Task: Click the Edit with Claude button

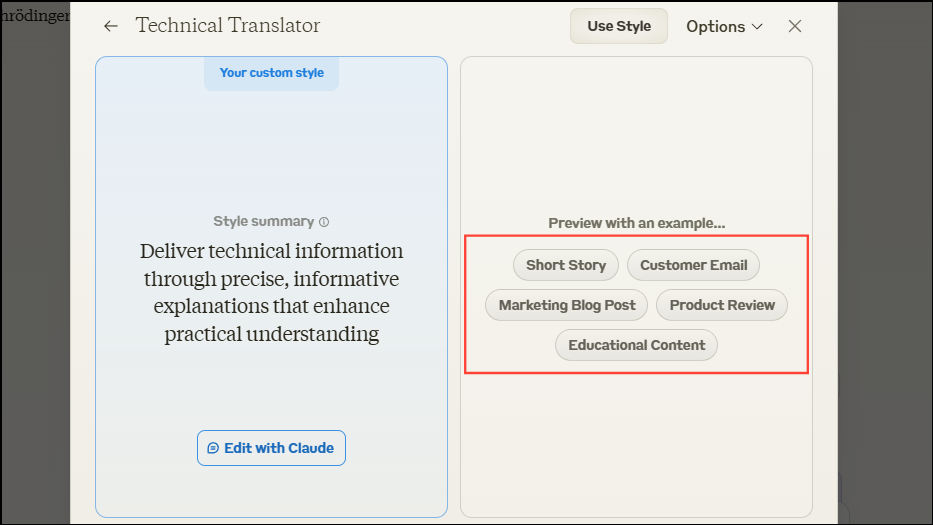Action: pyautogui.click(x=271, y=448)
